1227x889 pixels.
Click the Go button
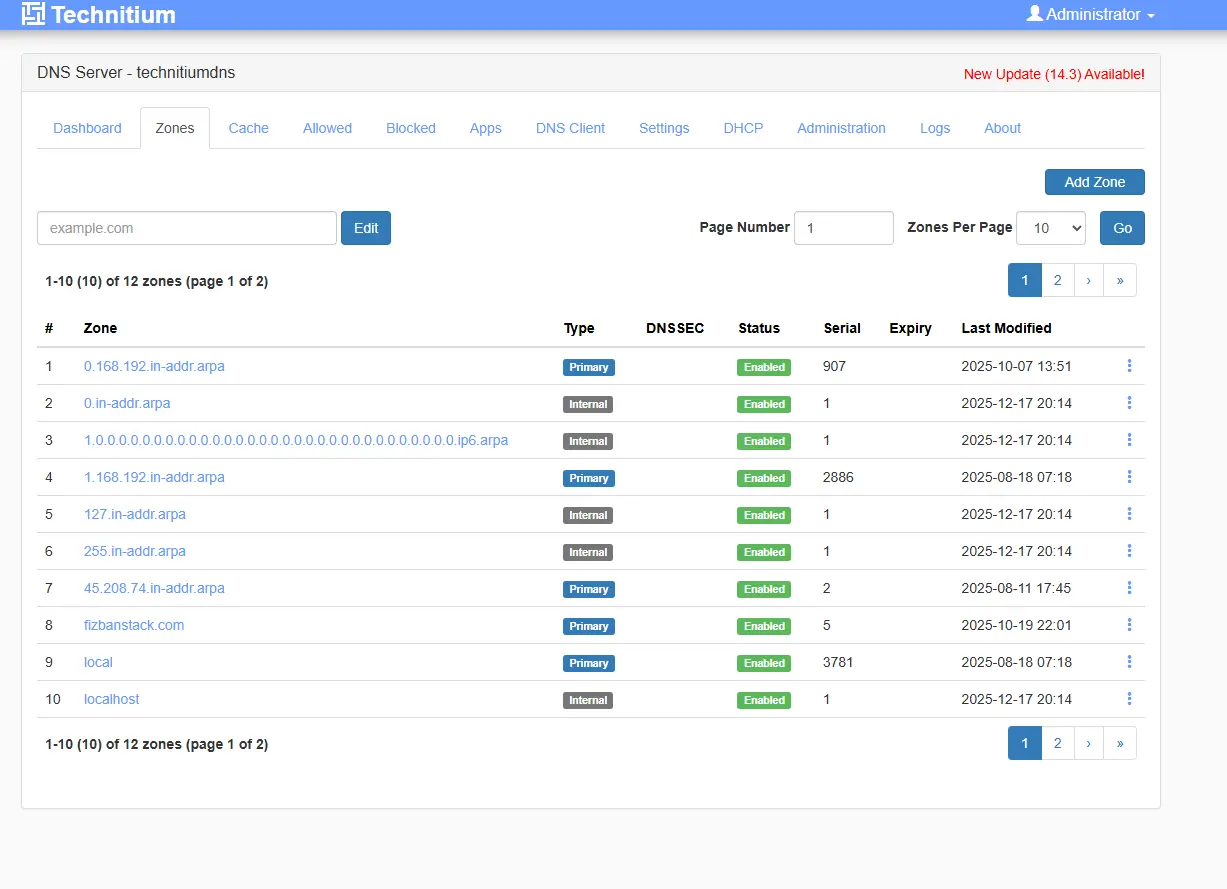(1123, 228)
